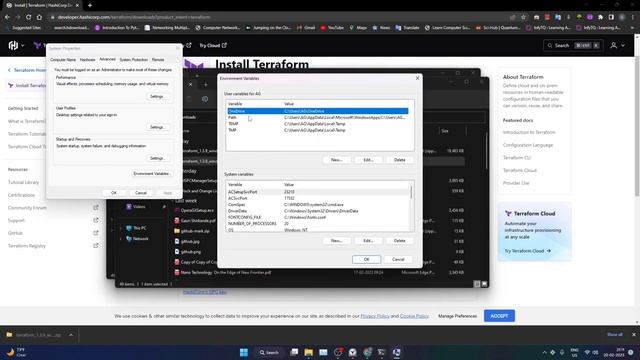Go back in browser
640x360 pixels.
(x=7, y=17)
